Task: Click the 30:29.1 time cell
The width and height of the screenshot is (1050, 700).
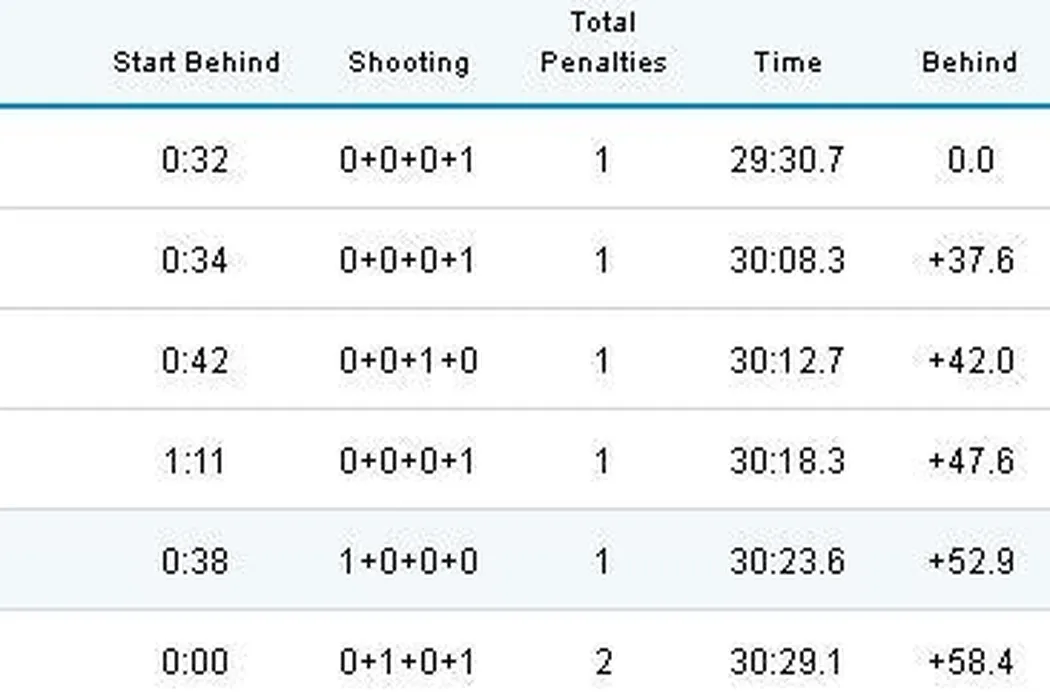Action: coord(787,661)
